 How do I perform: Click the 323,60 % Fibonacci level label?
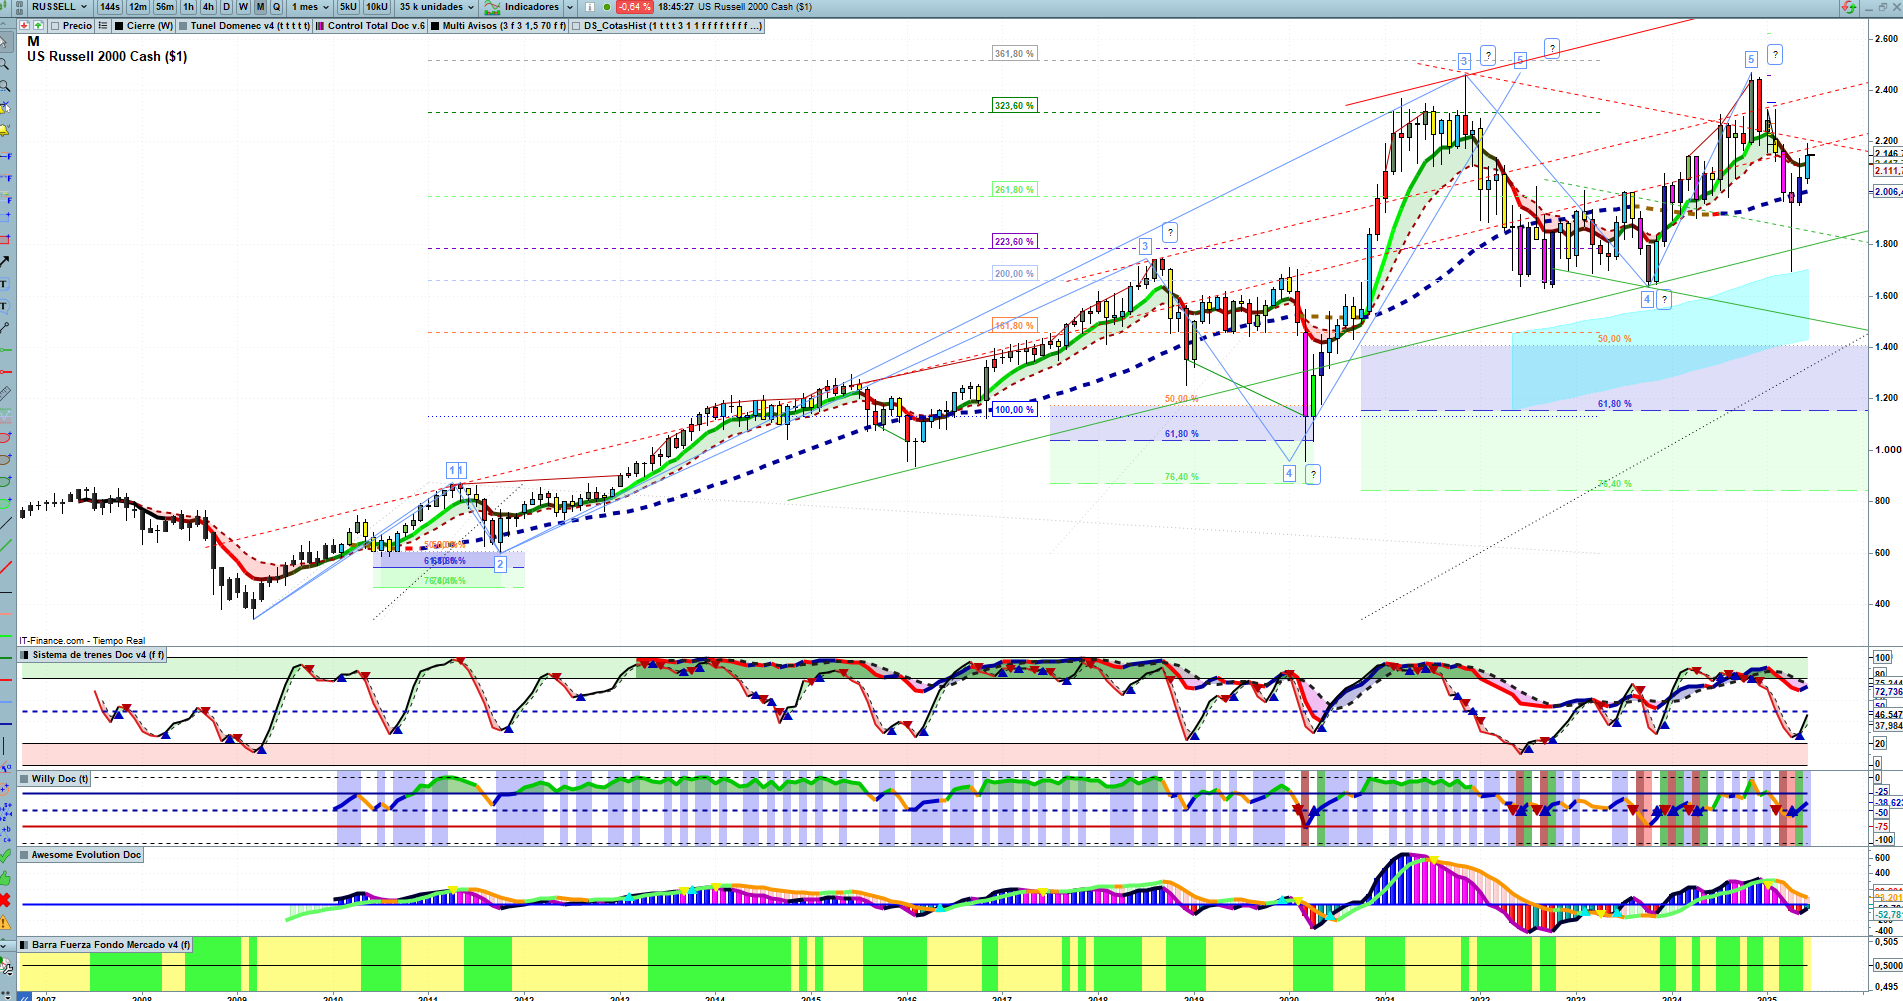click(x=1014, y=105)
